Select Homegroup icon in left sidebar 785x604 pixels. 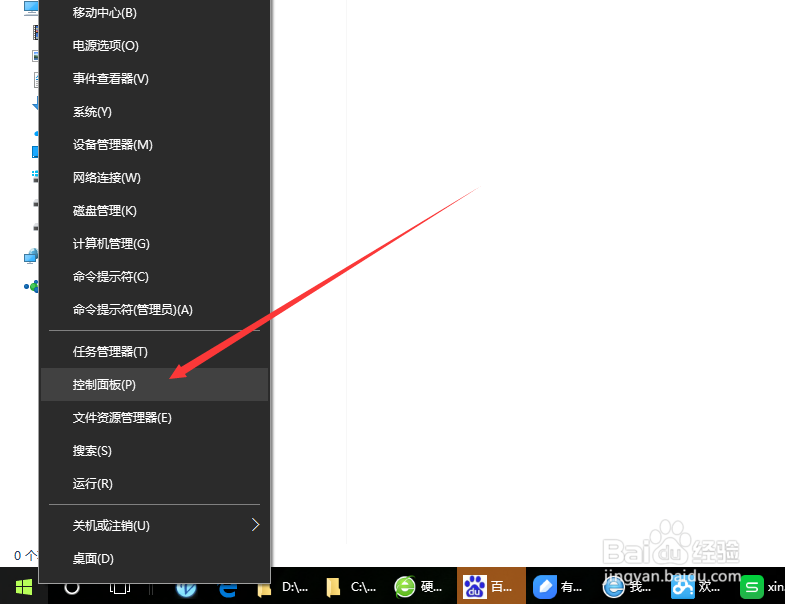pyautogui.click(x=31, y=286)
